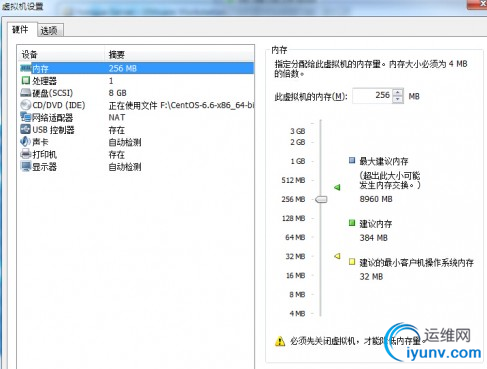Viewport: 487px width, 369px height.
Task: Click the 256 MB summary in memory row
Action: 122,68
